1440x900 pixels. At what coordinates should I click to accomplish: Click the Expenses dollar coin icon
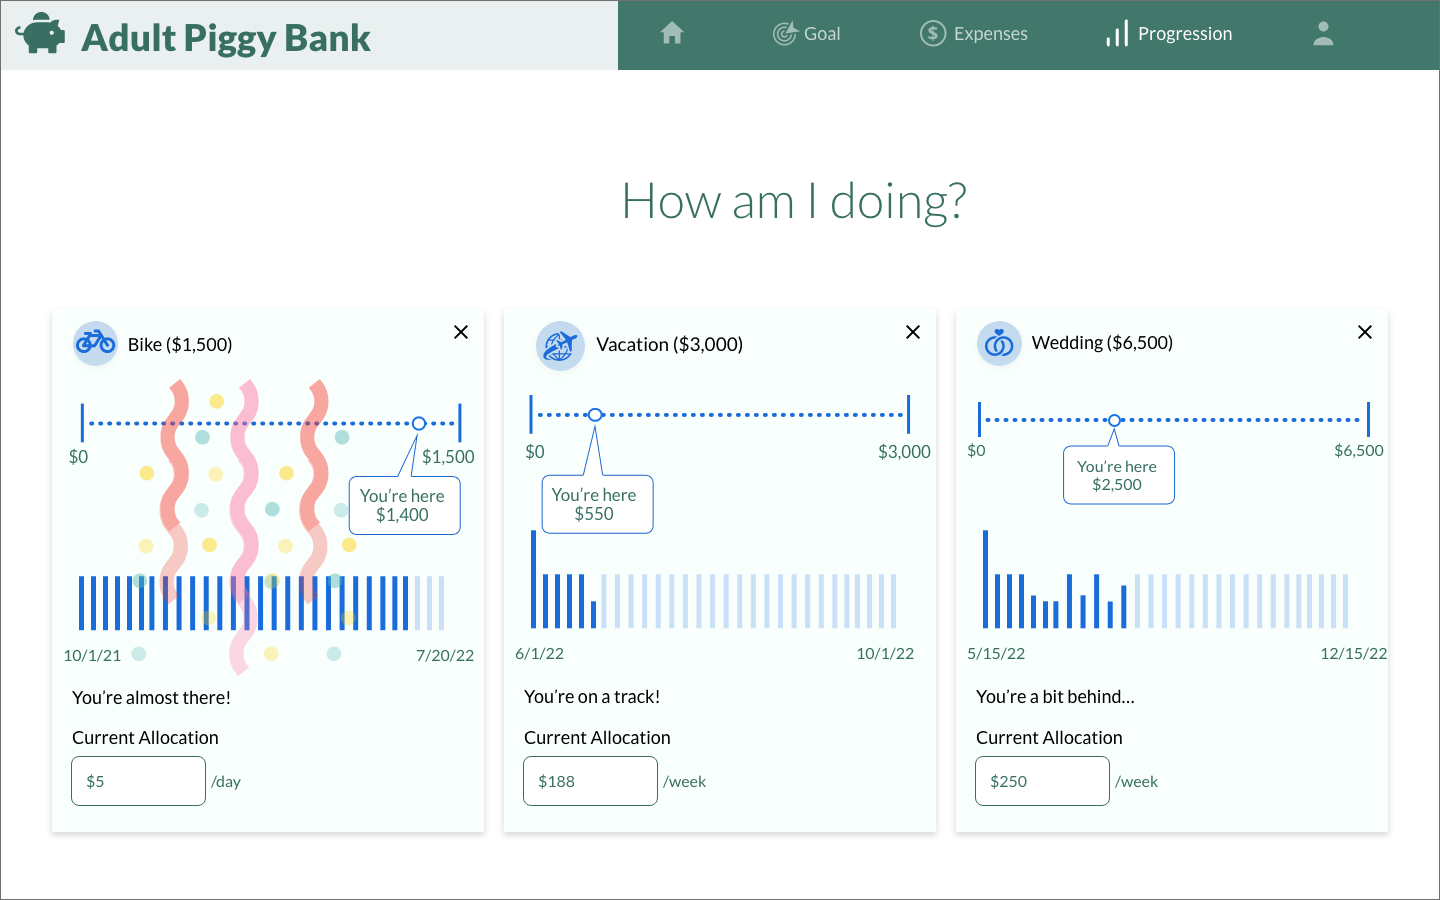point(932,34)
